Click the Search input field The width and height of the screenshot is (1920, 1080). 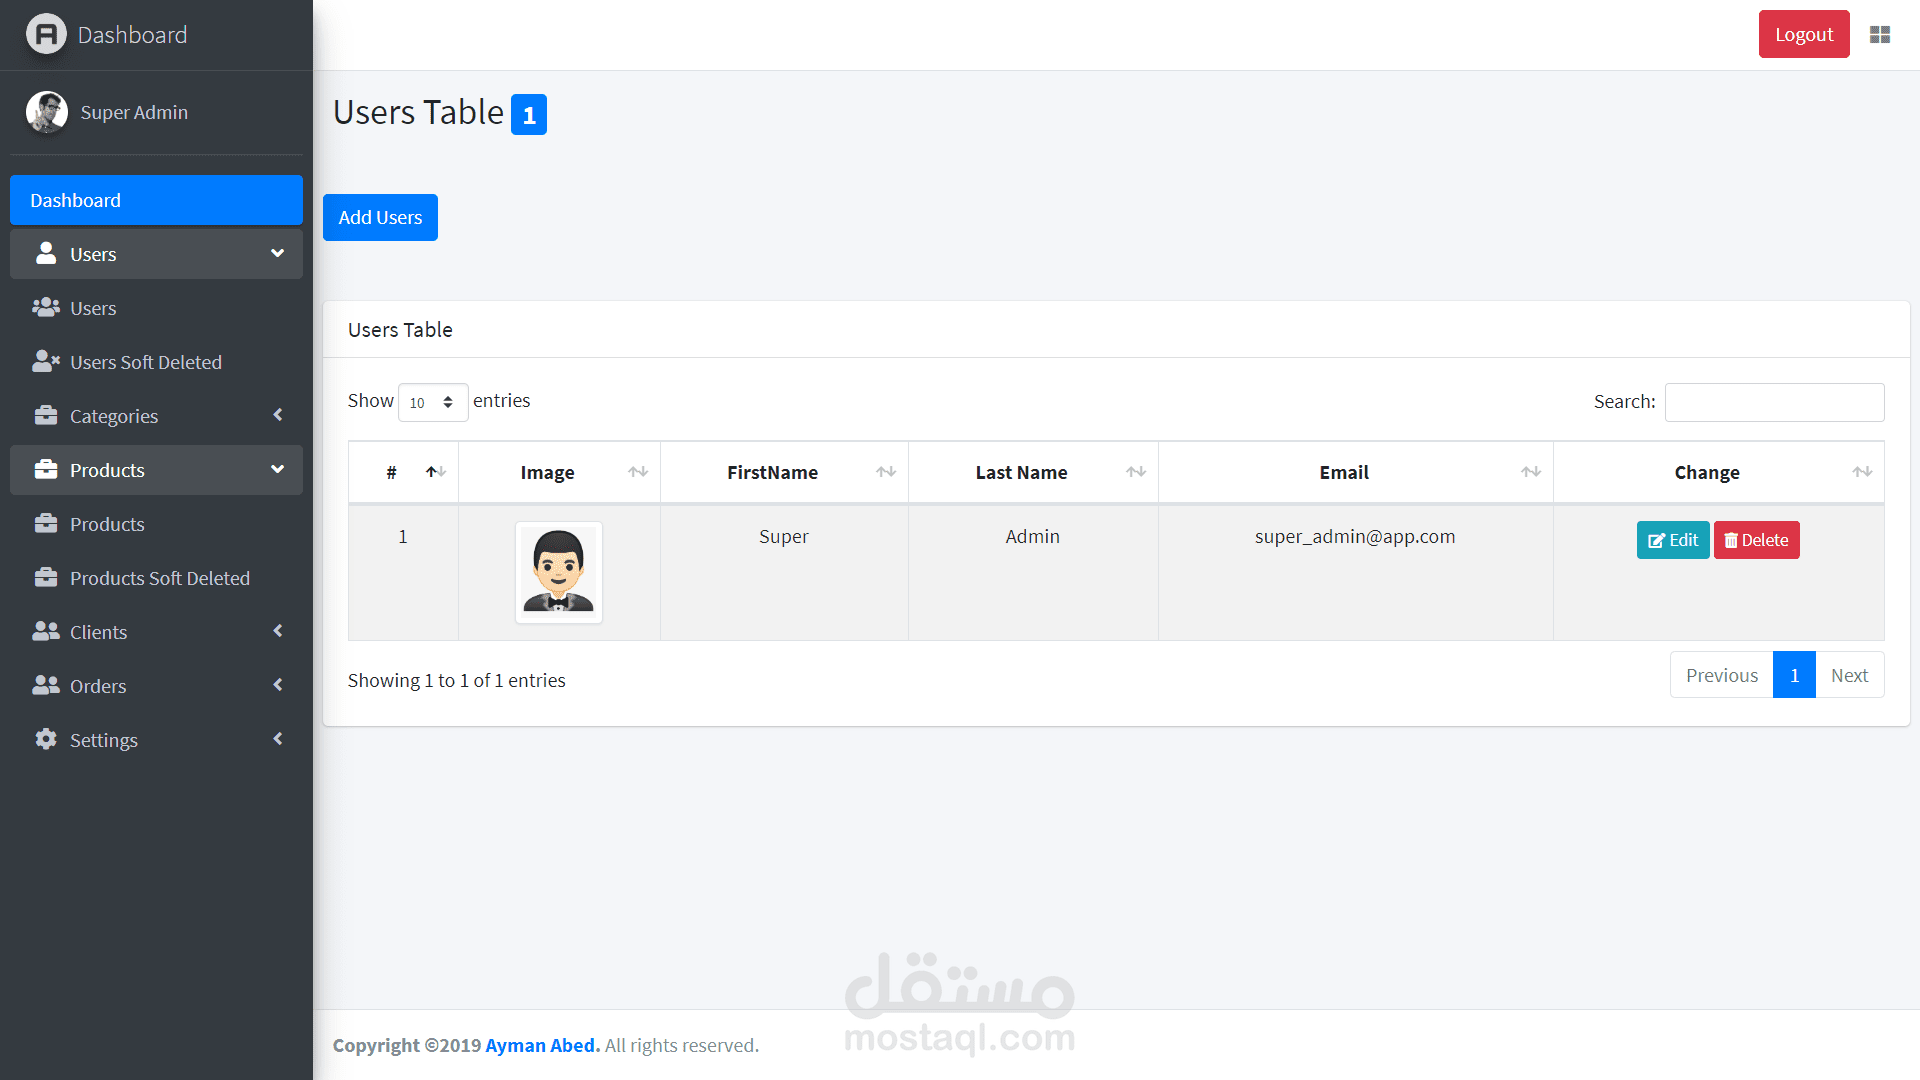click(x=1774, y=402)
